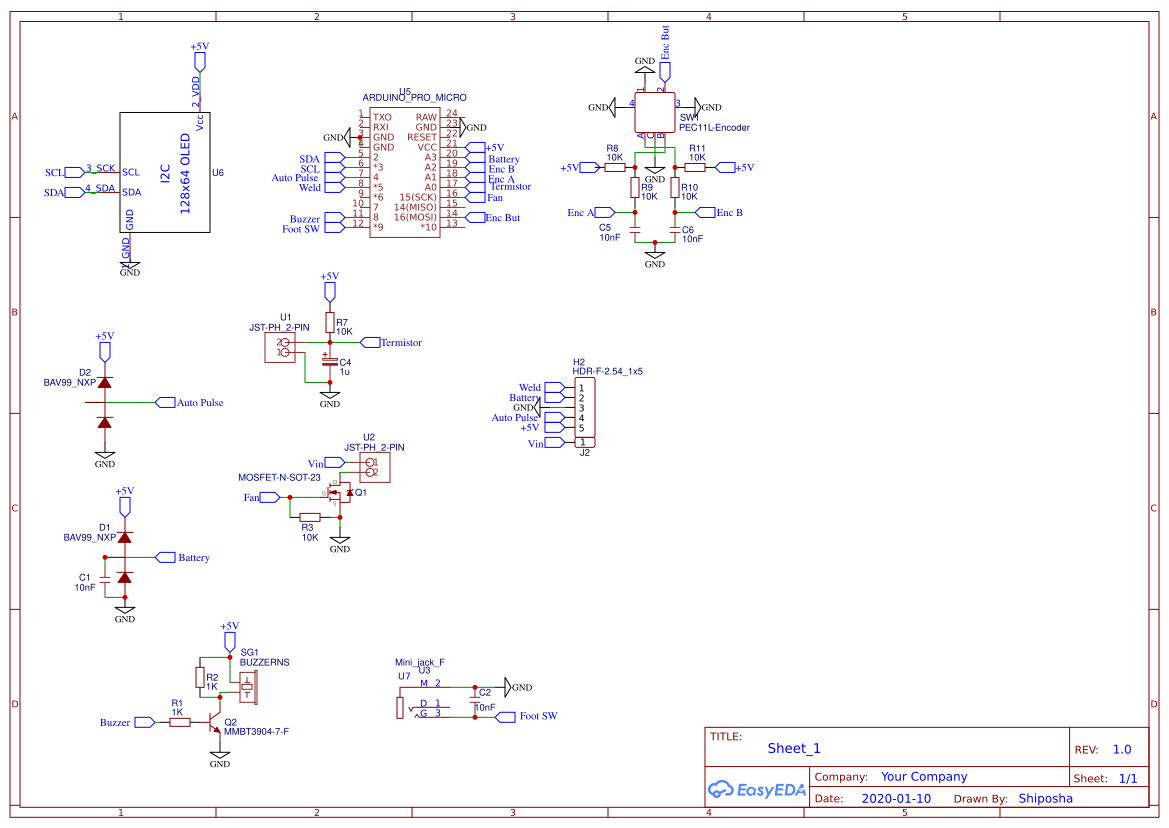The image size is (1169, 828).
Task: Select the Your Company field text
Action: click(x=924, y=777)
